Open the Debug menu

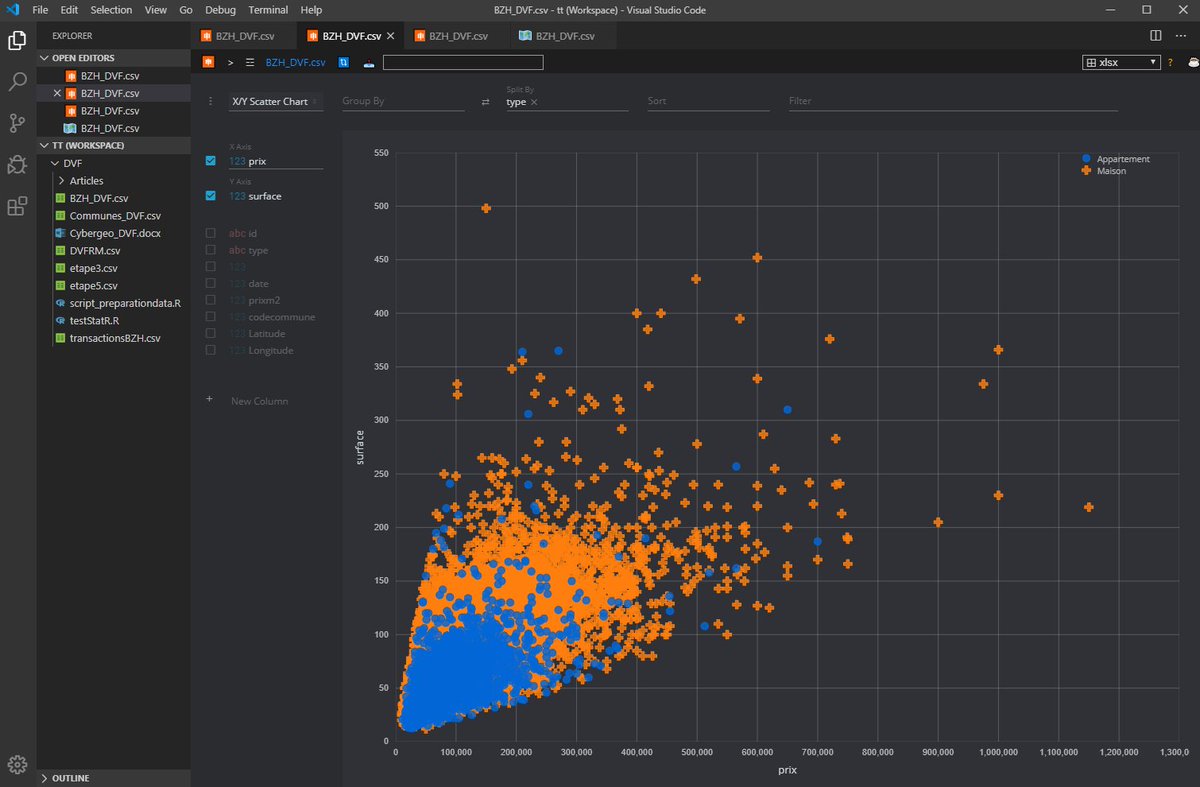pos(220,9)
